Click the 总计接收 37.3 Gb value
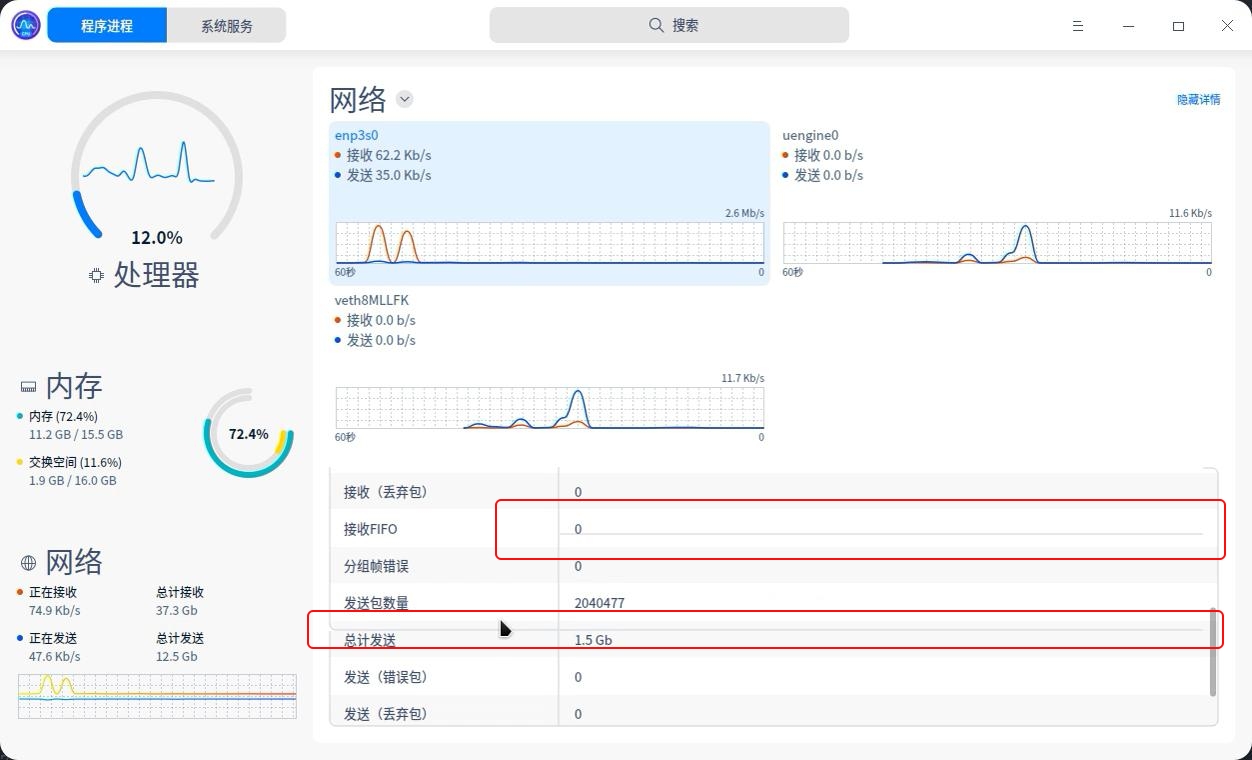Image resolution: width=1252 pixels, height=760 pixels. click(176, 610)
